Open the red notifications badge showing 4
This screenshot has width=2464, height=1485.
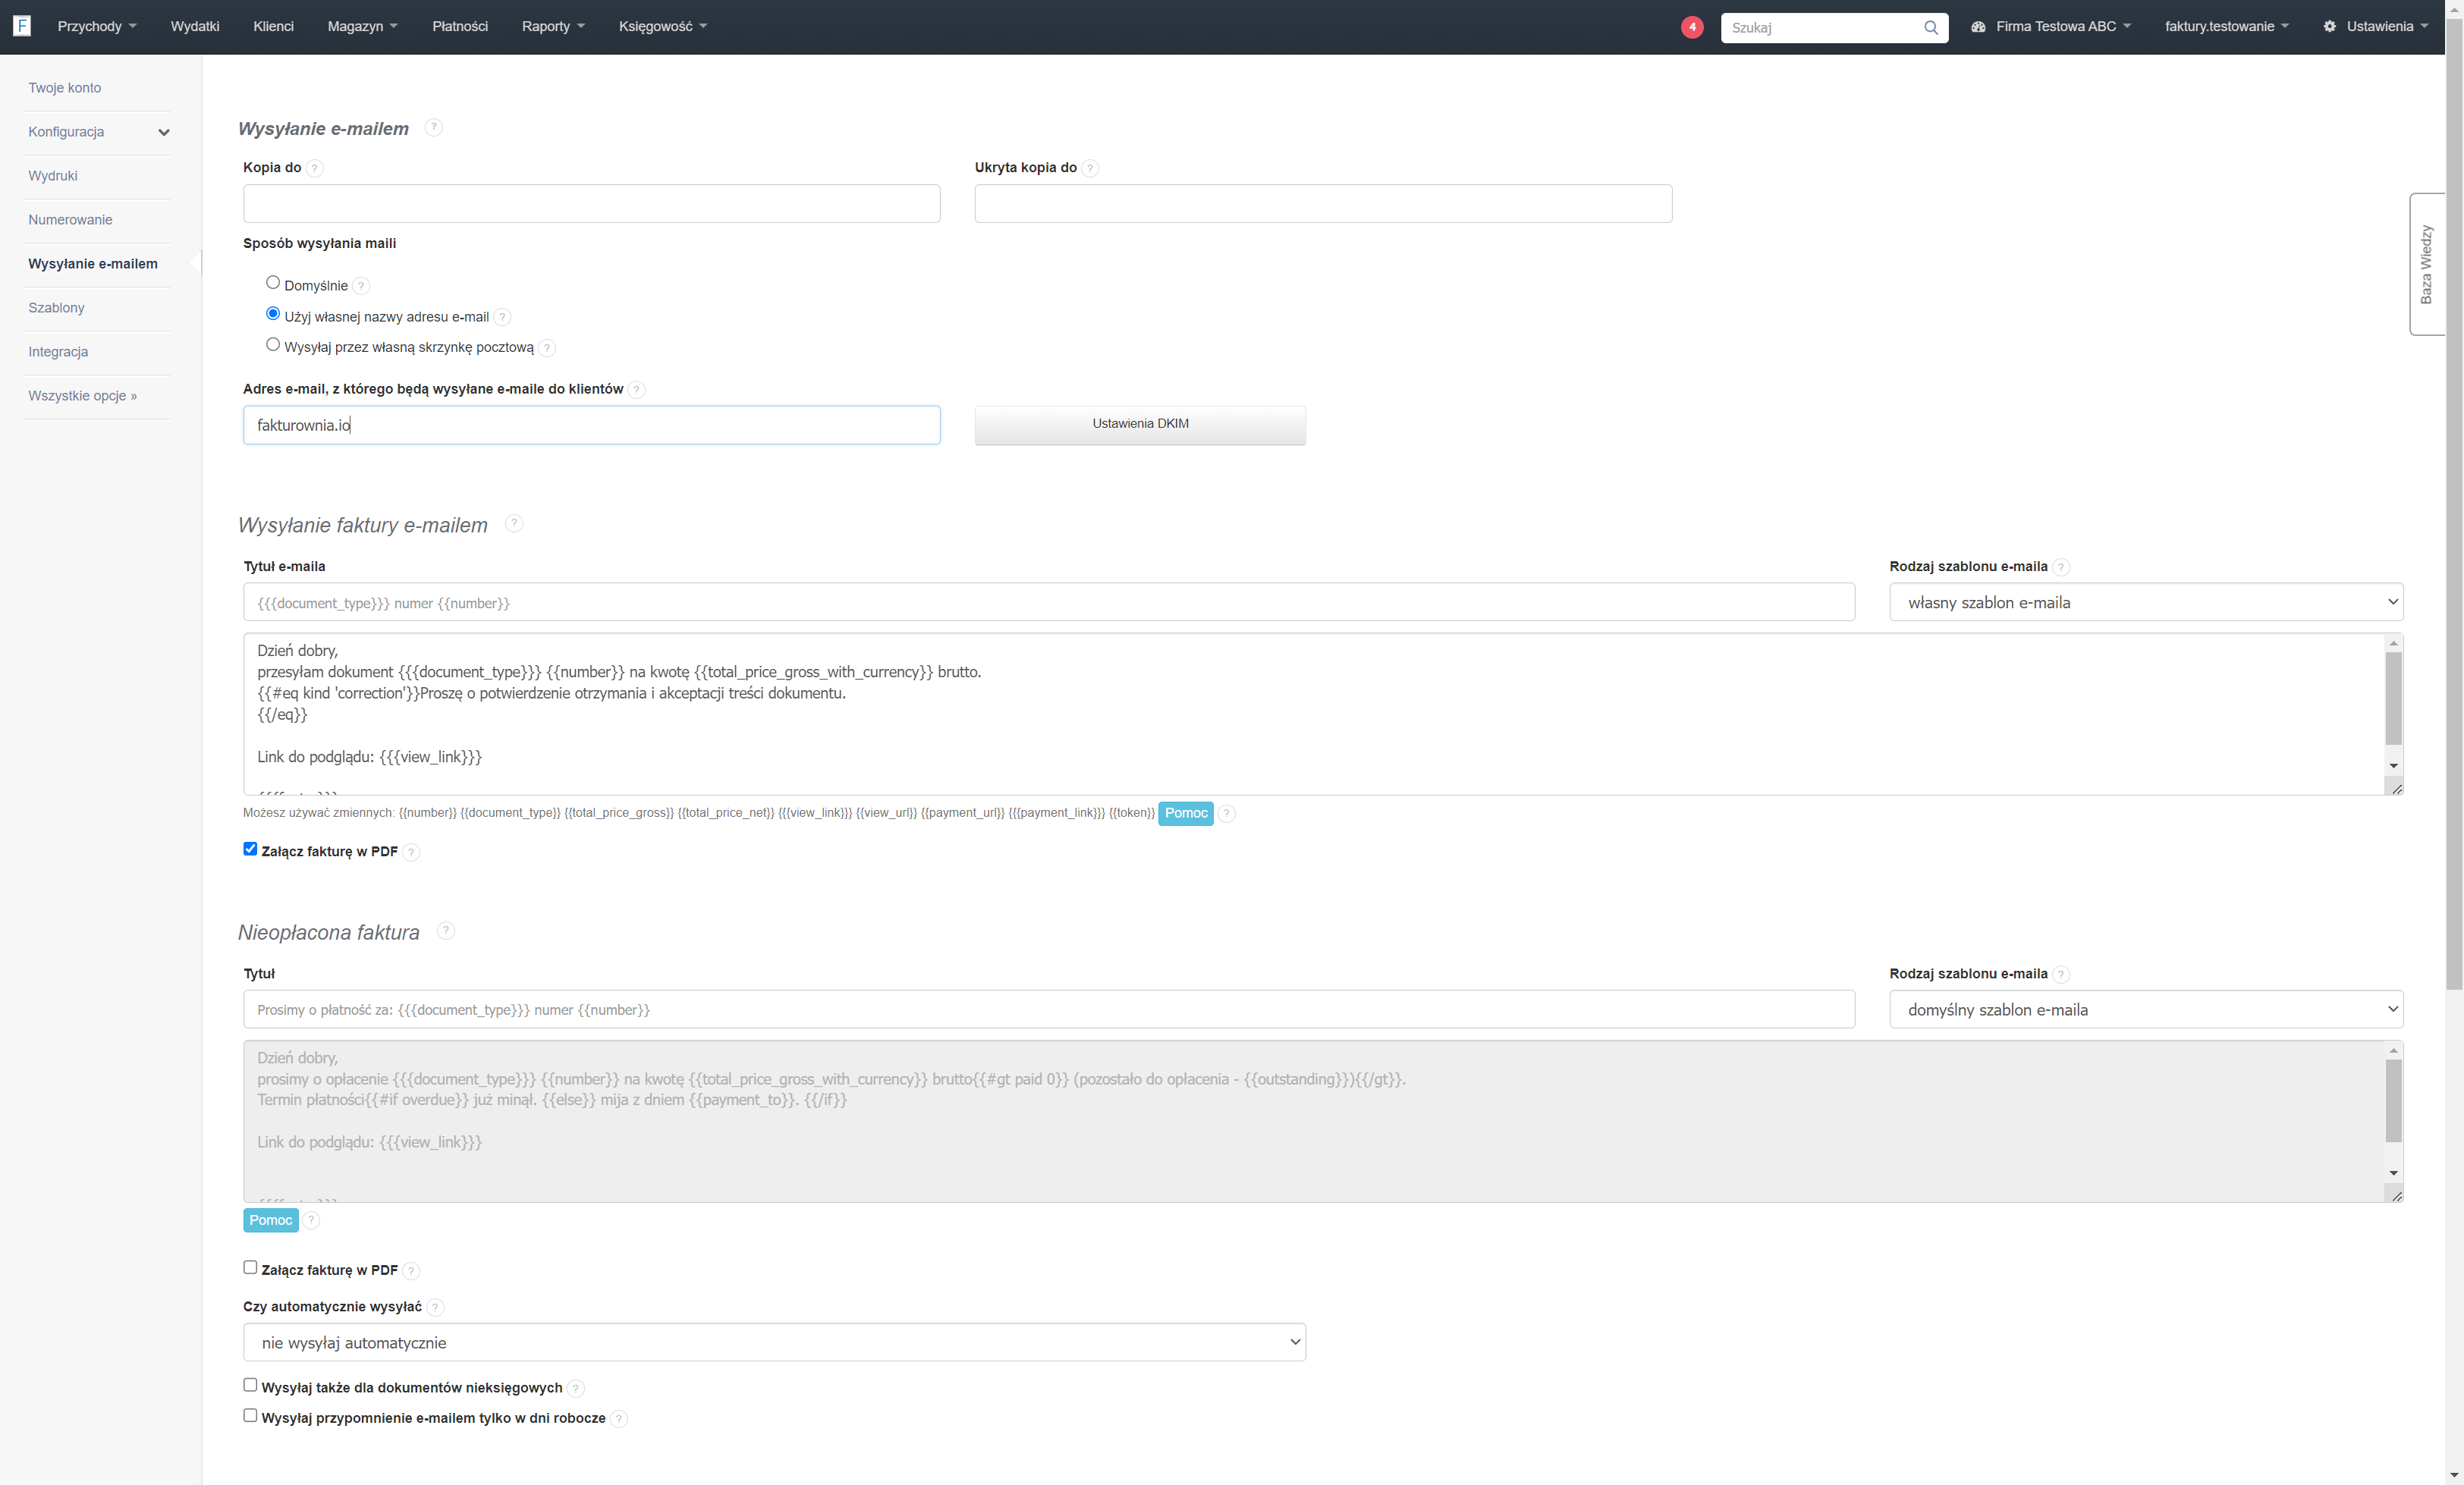pyautogui.click(x=1692, y=27)
